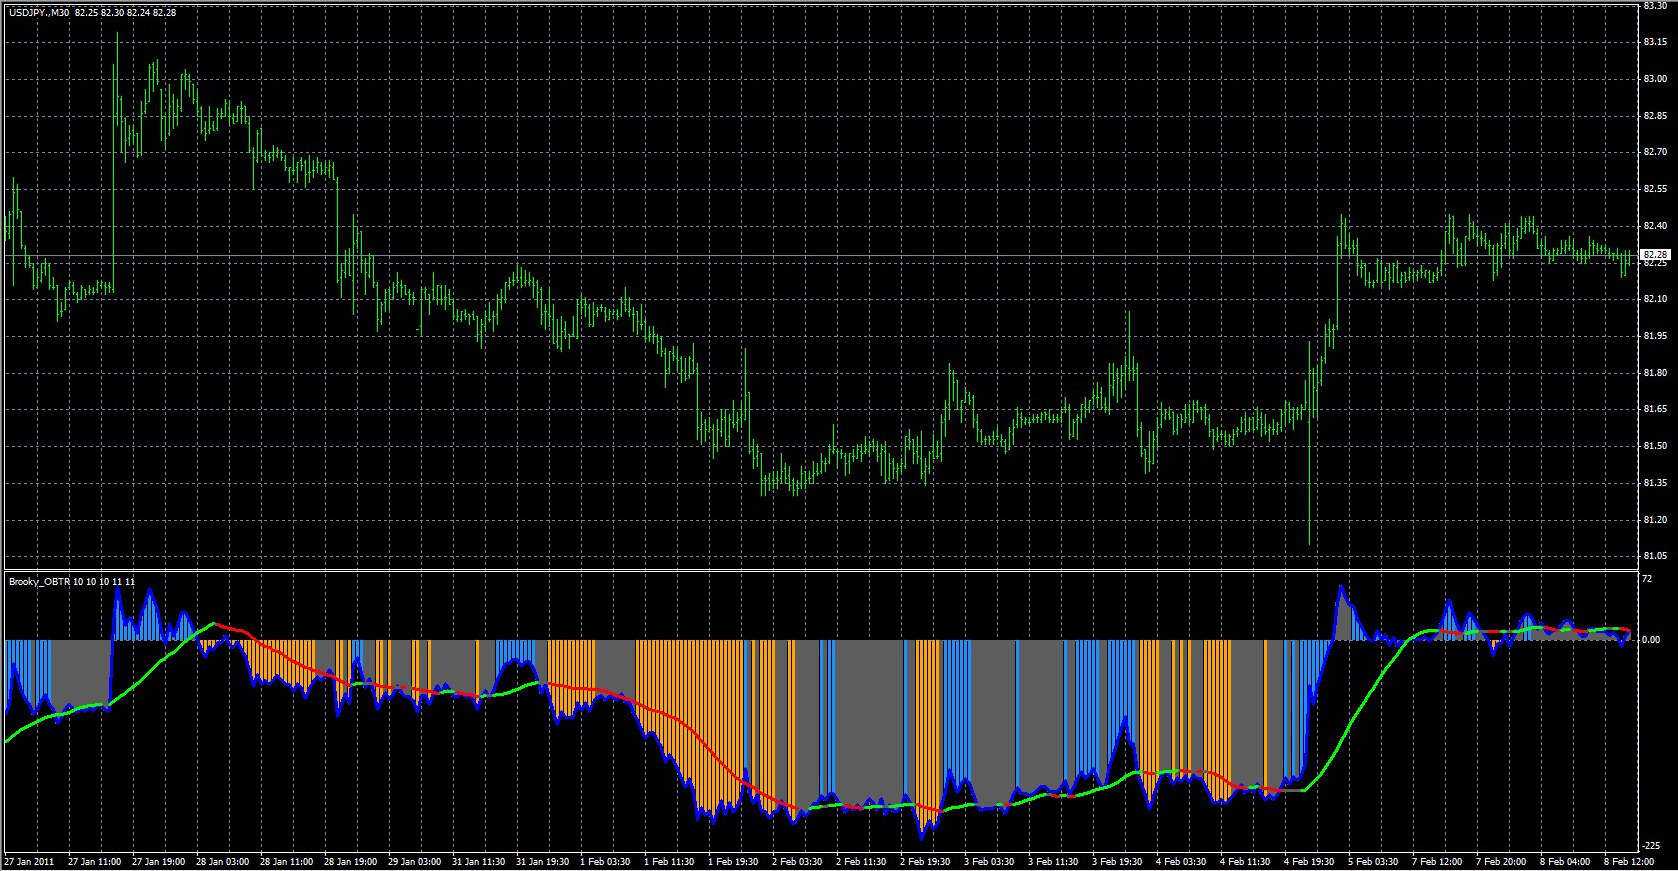
Task: Click the 8 Feb 12:00 time label
Action: coord(1630,861)
